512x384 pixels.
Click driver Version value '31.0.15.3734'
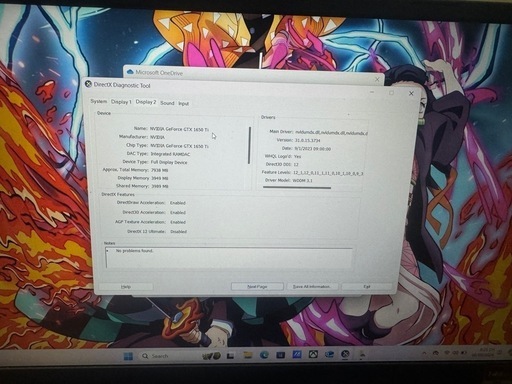click(x=307, y=140)
